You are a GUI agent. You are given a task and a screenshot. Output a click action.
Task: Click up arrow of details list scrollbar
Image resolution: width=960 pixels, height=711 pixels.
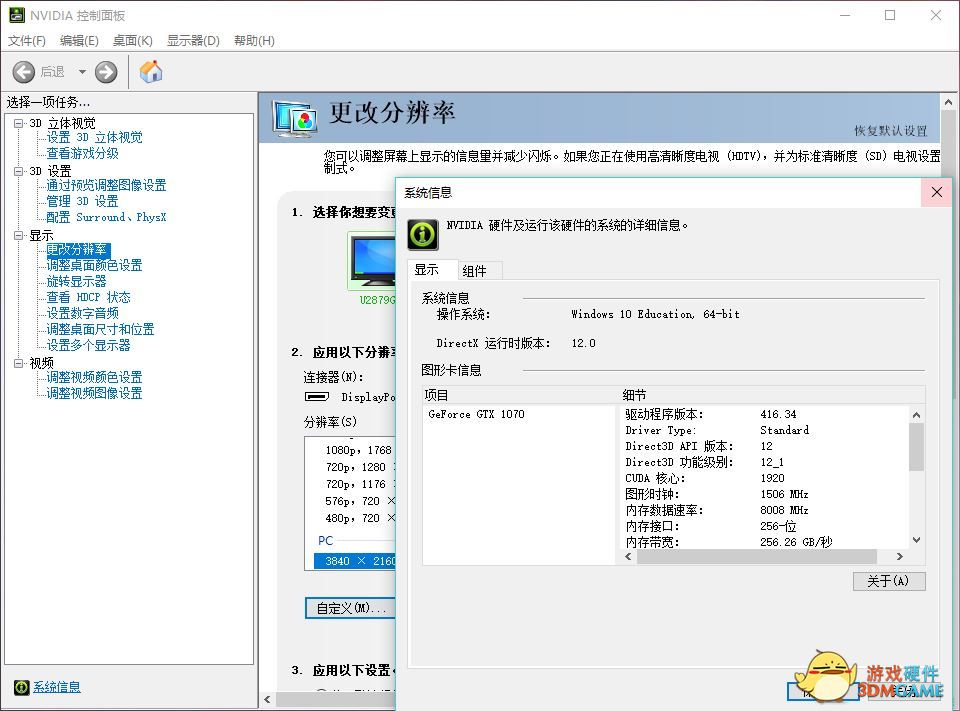(917, 415)
